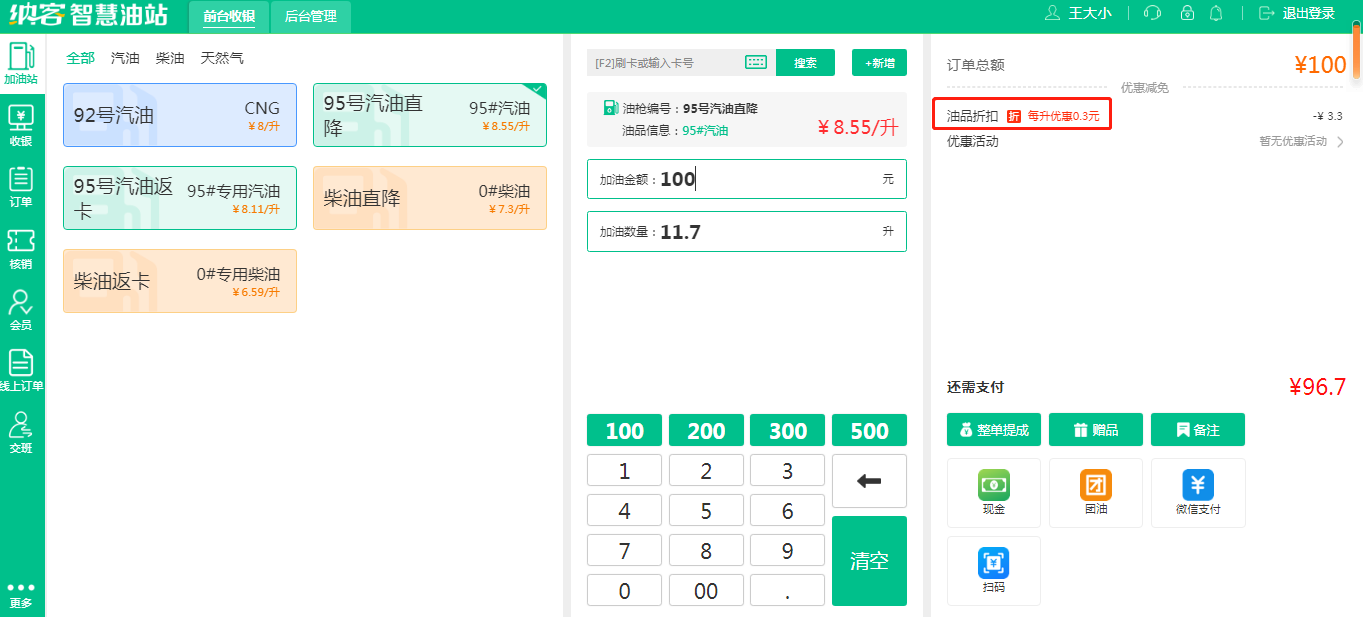Select the 现金 cash payment icon
This screenshot has height=617, width=1363.
click(x=993, y=492)
